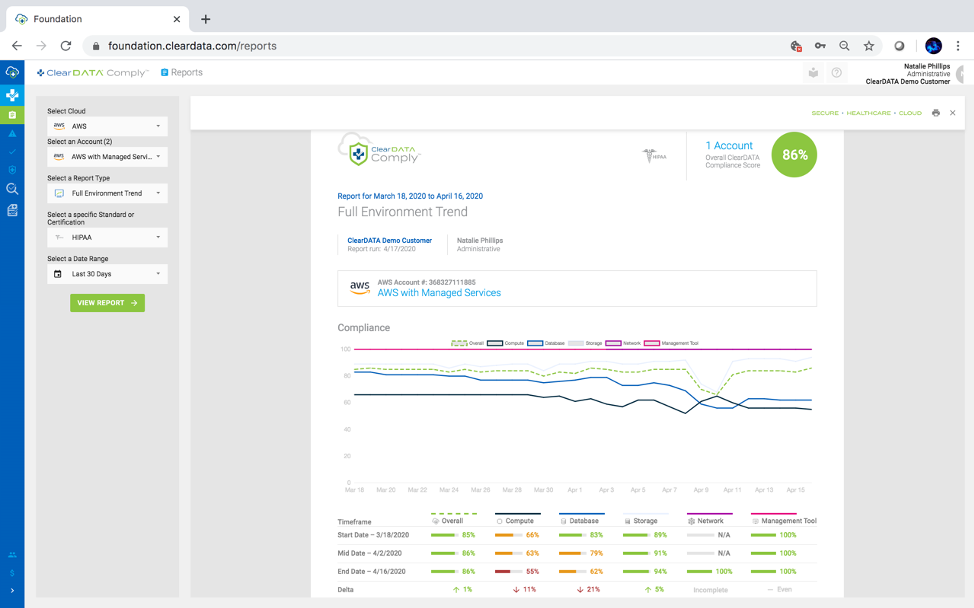Click the padlock site info icon

click(x=96, y=46)
